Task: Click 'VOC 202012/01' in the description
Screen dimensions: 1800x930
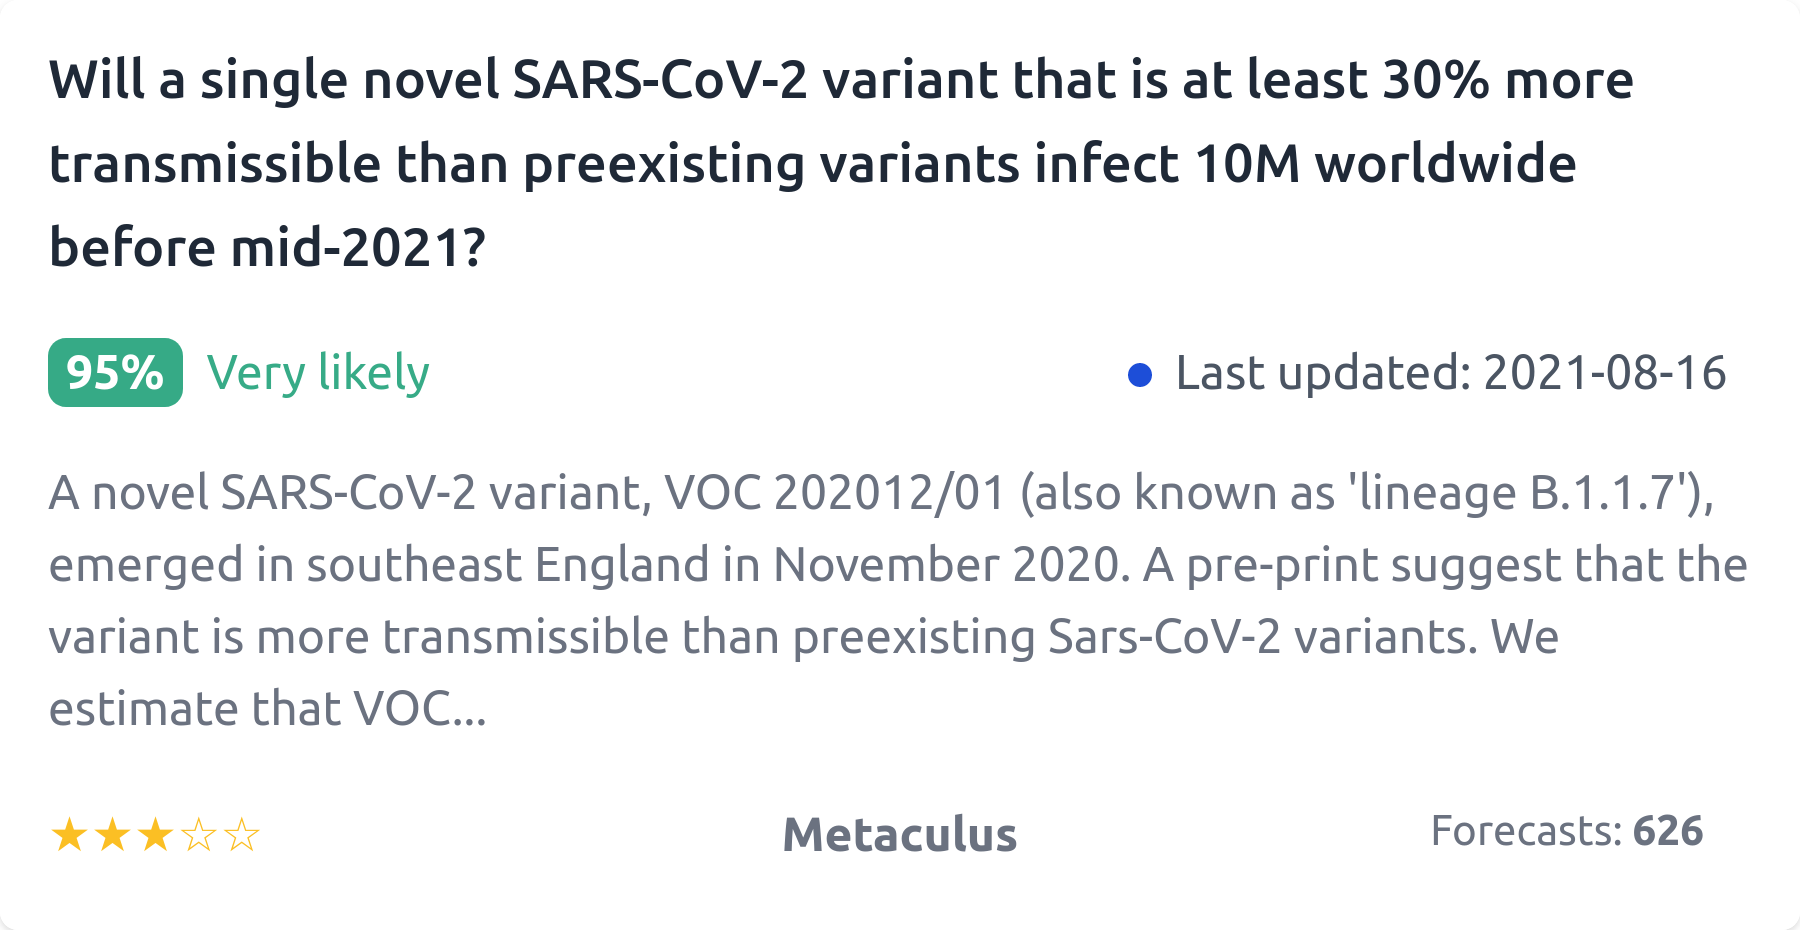Action: click(x=834, y=493)
